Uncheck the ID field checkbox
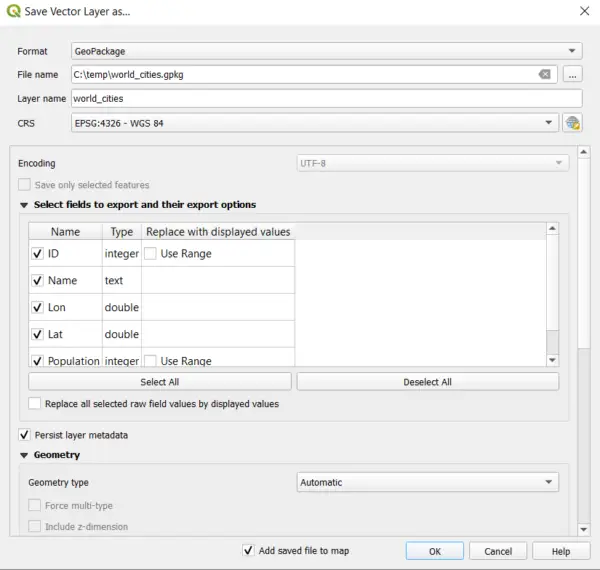The width and height of the screenshot is (600, 570). [38, 254]
